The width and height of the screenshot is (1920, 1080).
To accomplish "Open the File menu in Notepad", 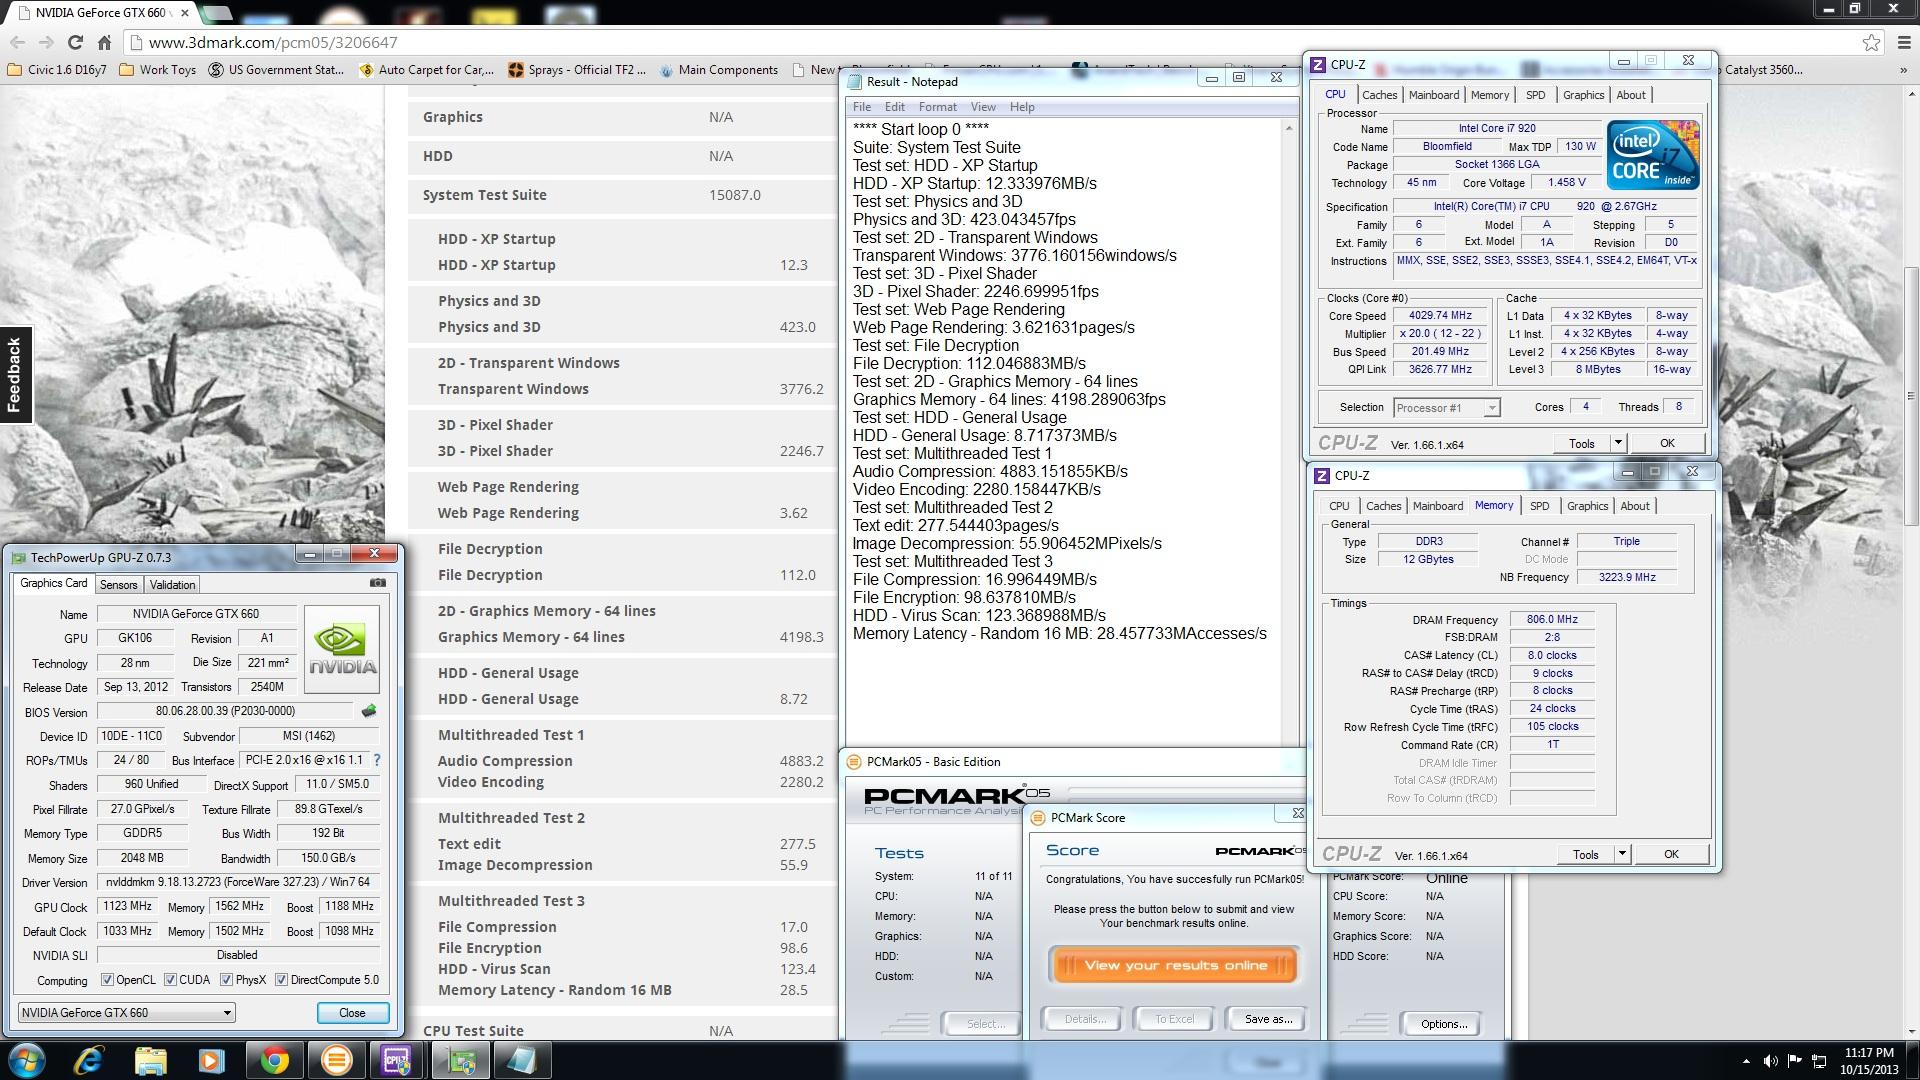I will coord(861,107).
